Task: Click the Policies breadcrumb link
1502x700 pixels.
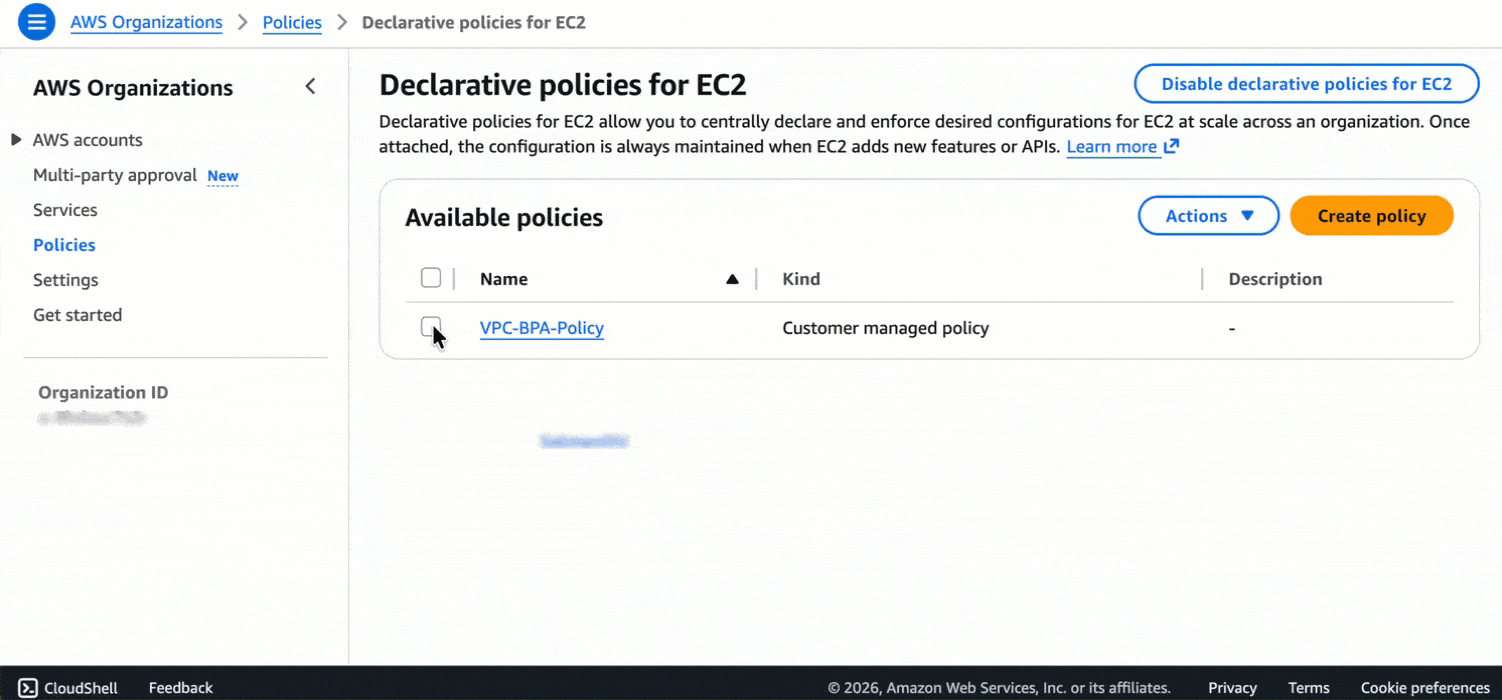Action: [x=292, y=22]
